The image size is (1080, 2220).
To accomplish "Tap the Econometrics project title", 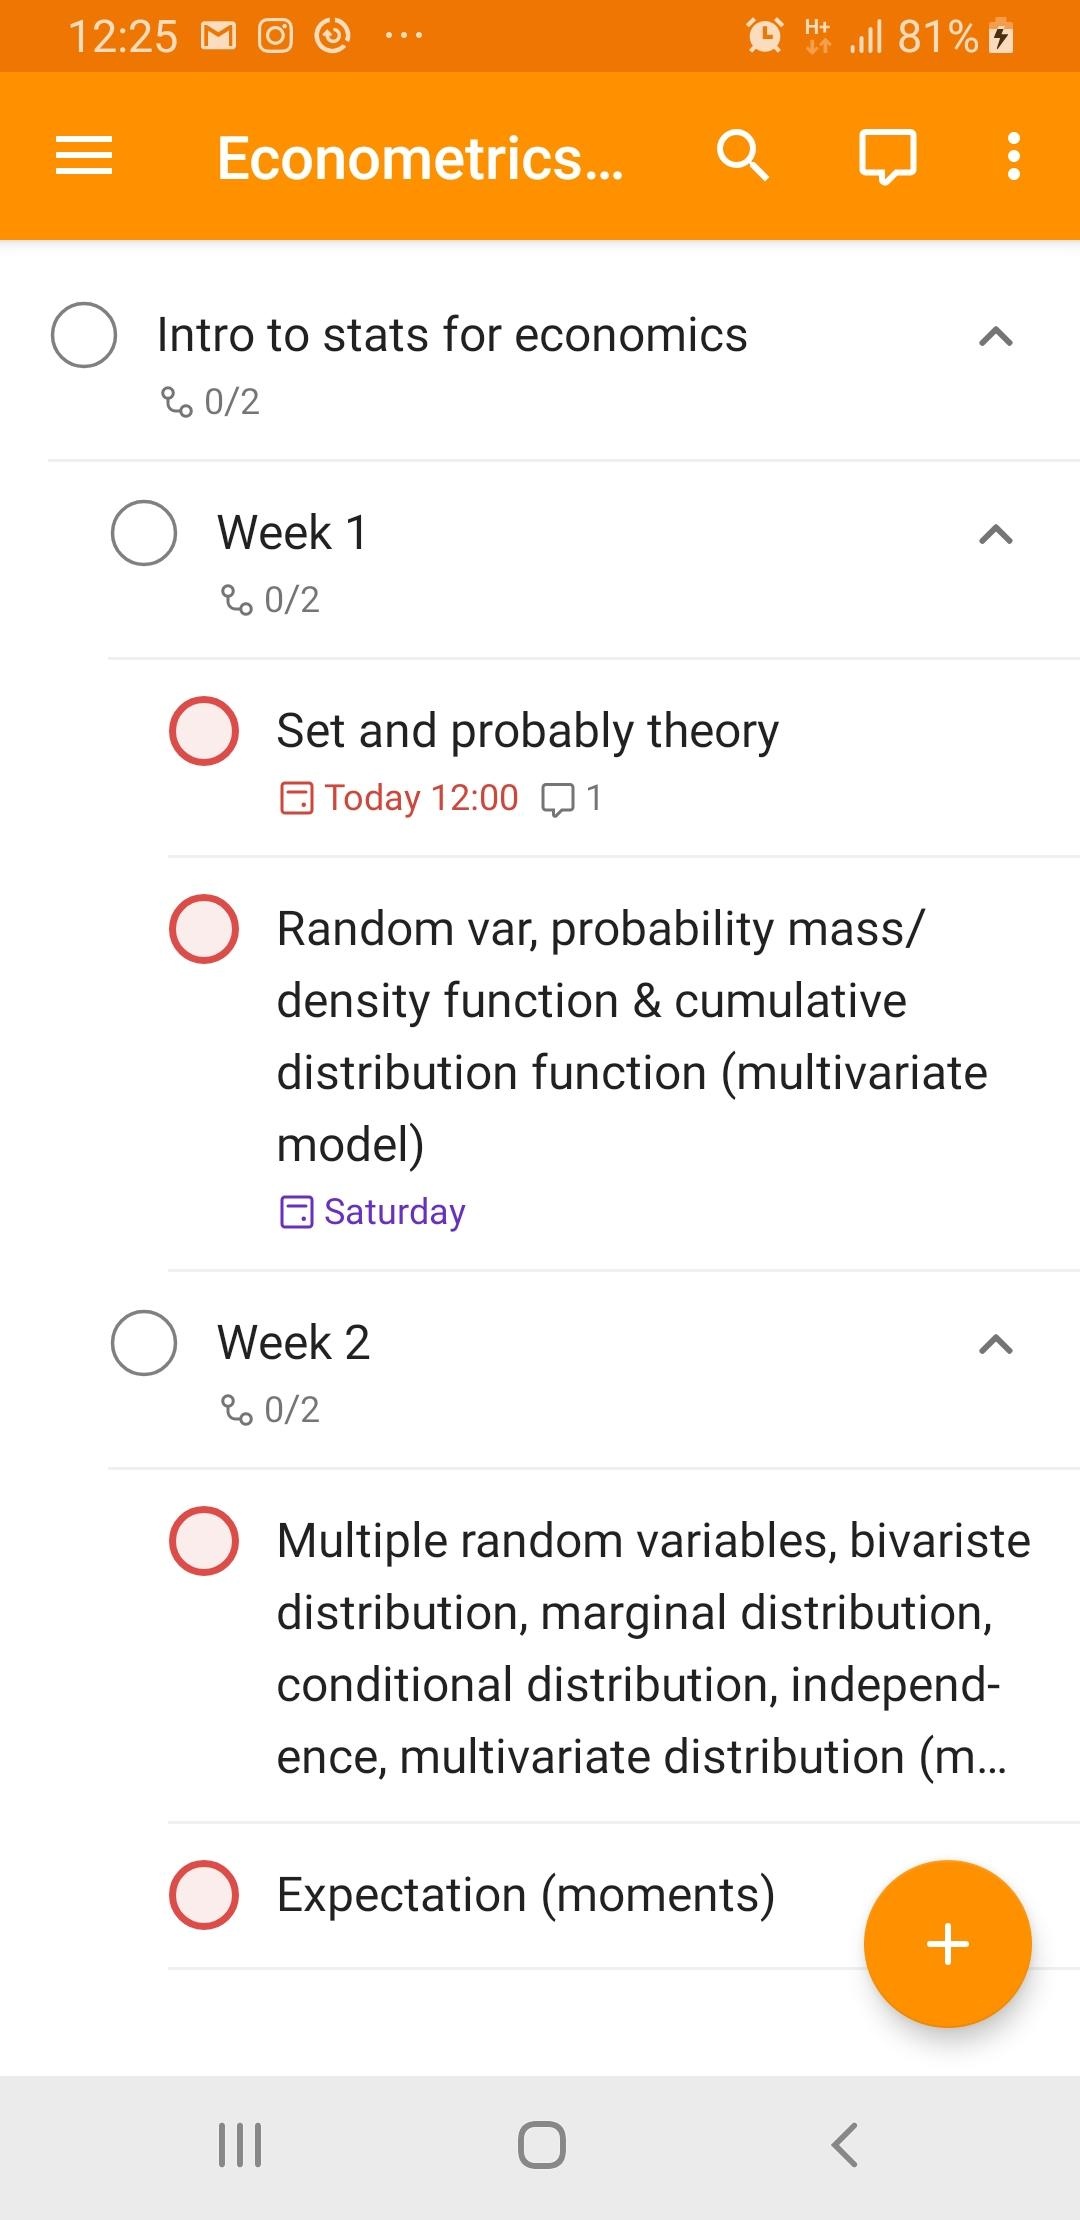I will pos(420,158).
